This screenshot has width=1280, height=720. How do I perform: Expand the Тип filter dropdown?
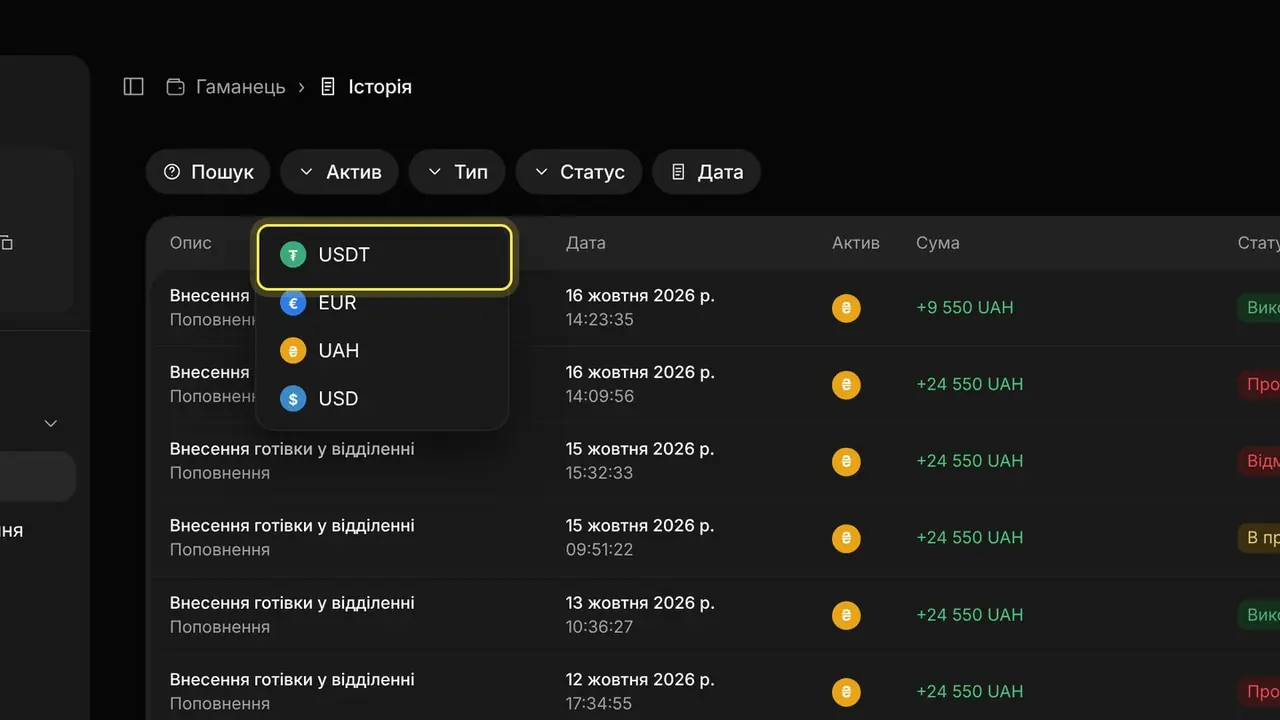(457, 172)
